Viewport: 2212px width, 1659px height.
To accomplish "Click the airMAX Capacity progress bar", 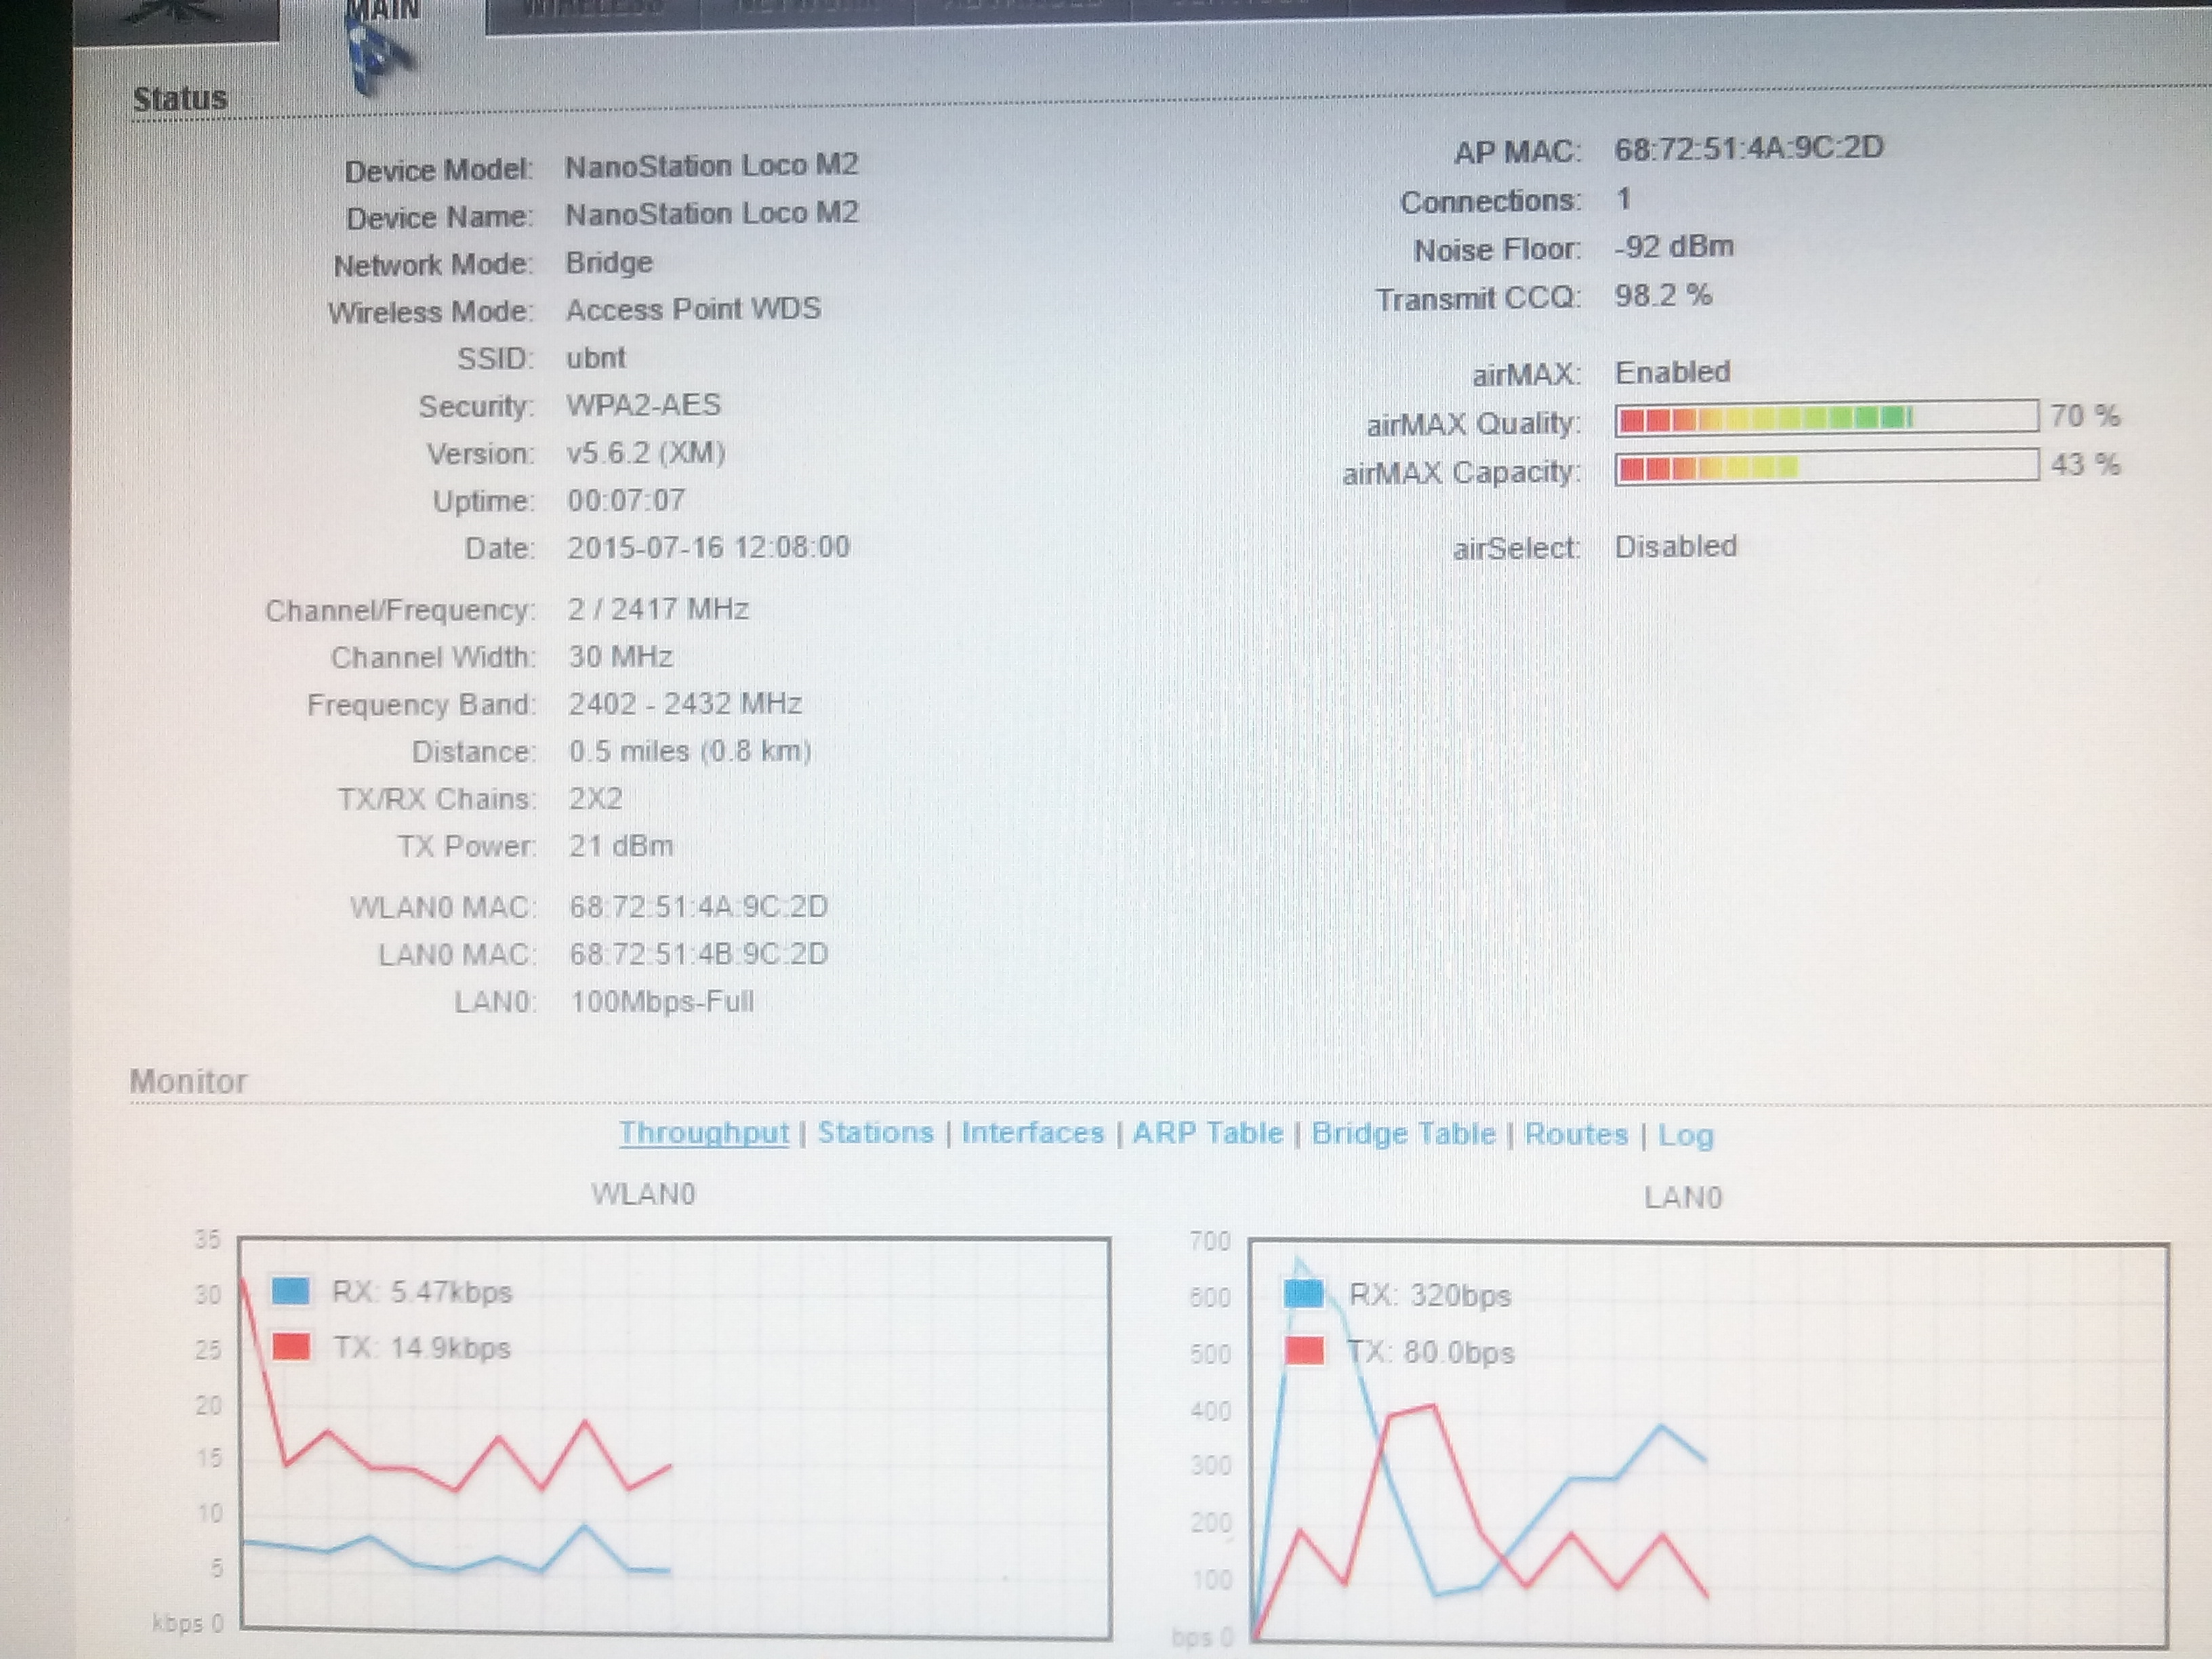I will tap(1826, 466).
